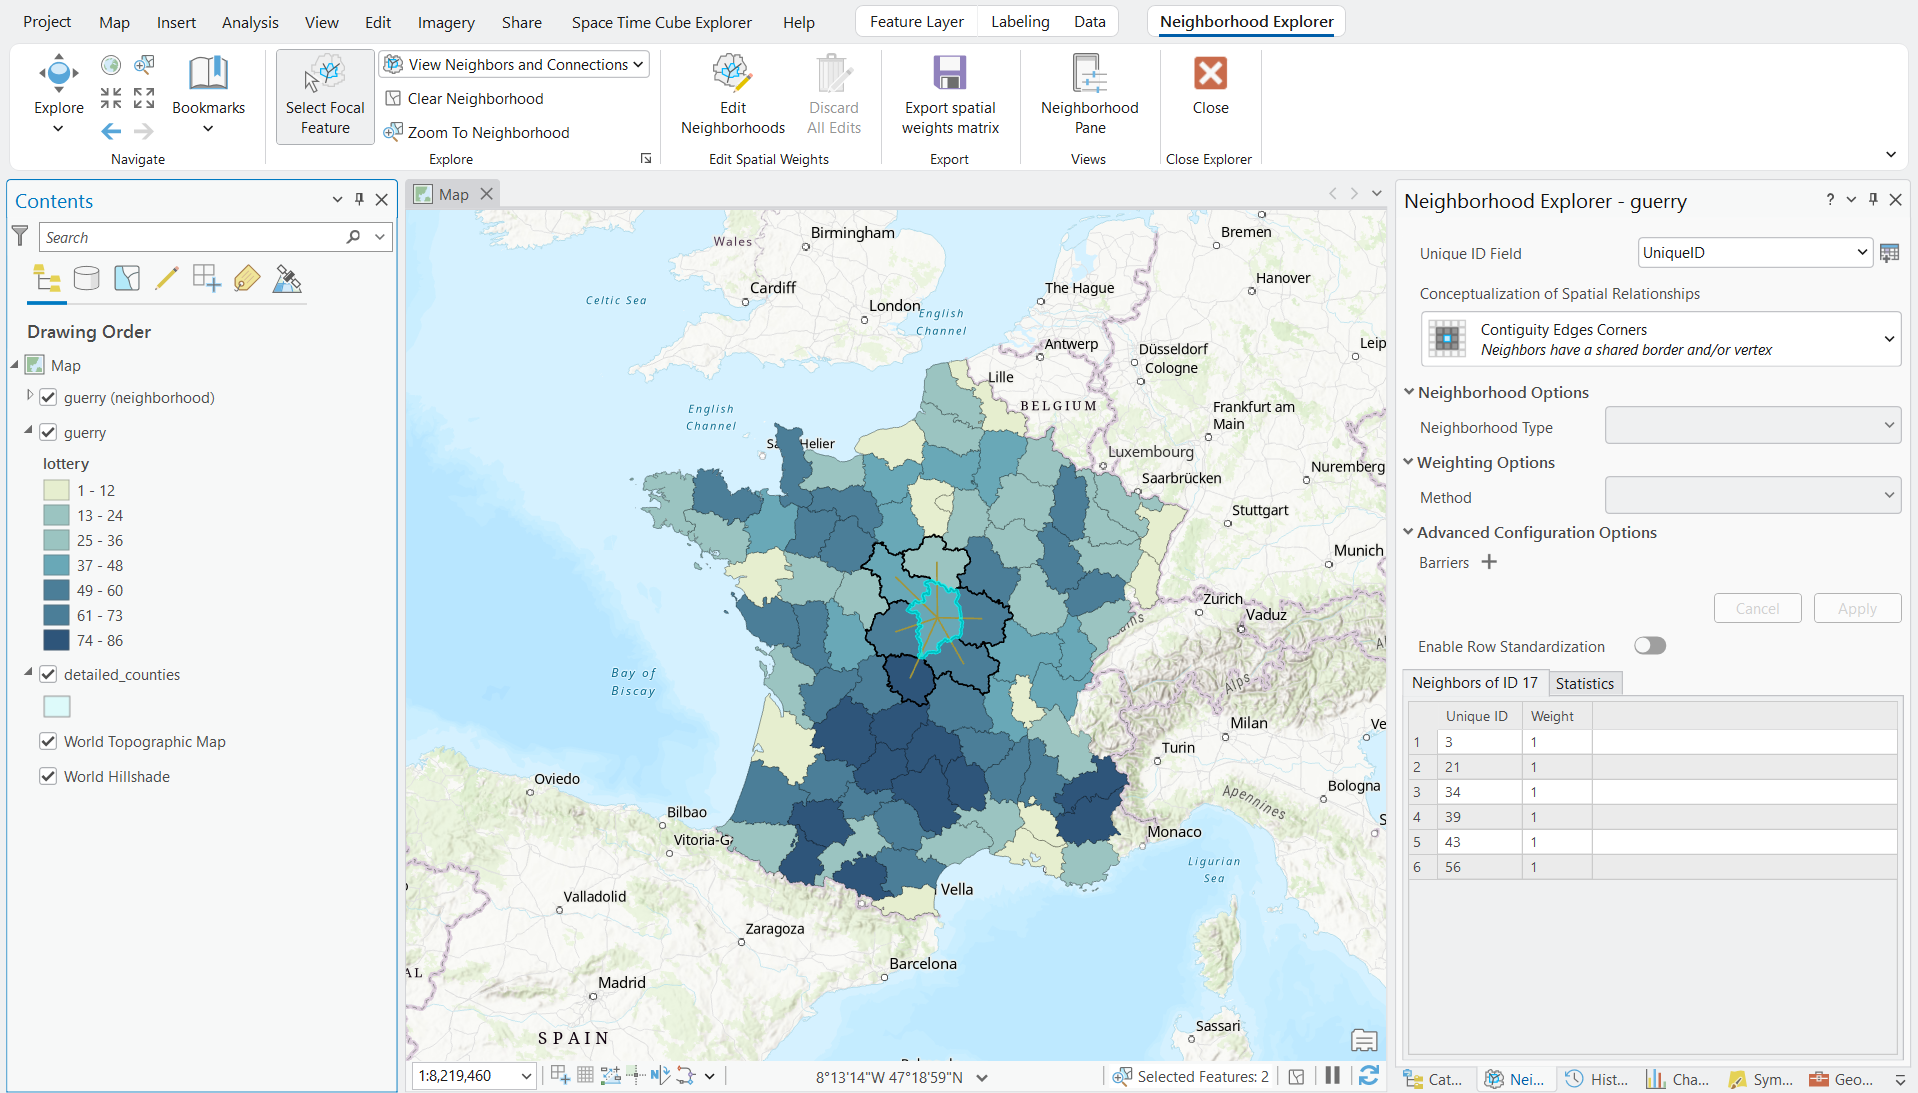Open the Bookmarks menu
The width and height of the screenshot is (1918, 1093).
pos(208,96)
